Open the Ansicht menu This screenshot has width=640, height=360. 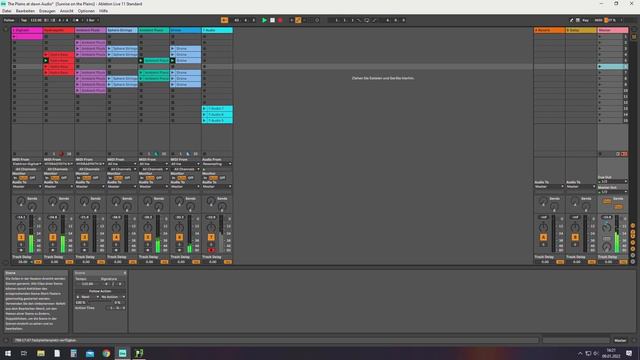[67, 11]
